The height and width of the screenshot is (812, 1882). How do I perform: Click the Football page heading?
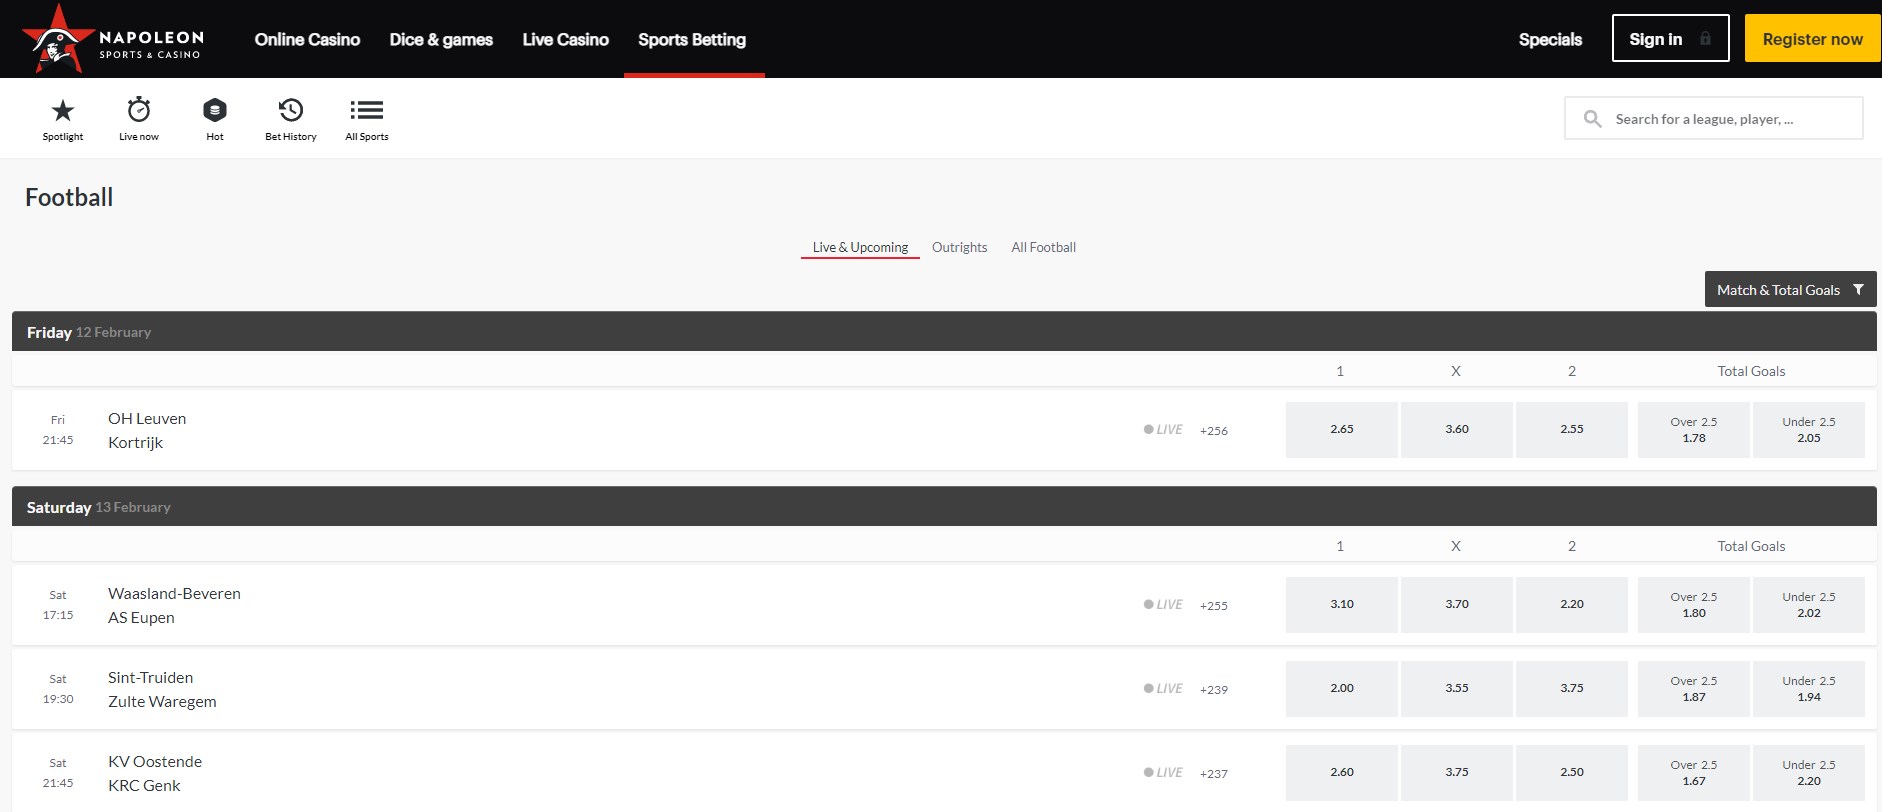pos(69,197)
